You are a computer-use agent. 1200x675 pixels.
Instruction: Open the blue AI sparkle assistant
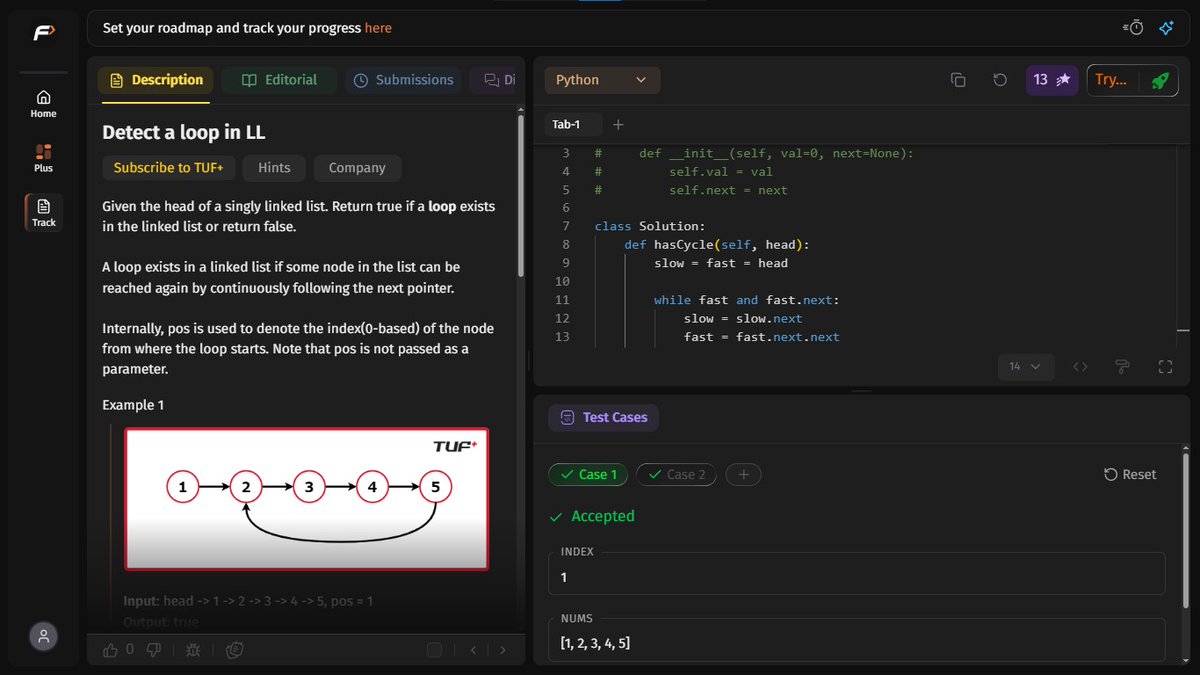coord(1166,28)
